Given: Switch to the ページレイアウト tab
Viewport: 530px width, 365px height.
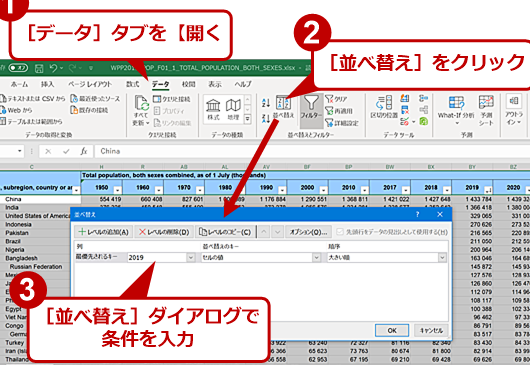Looking at the screenshot, I should tap(90, 84).
